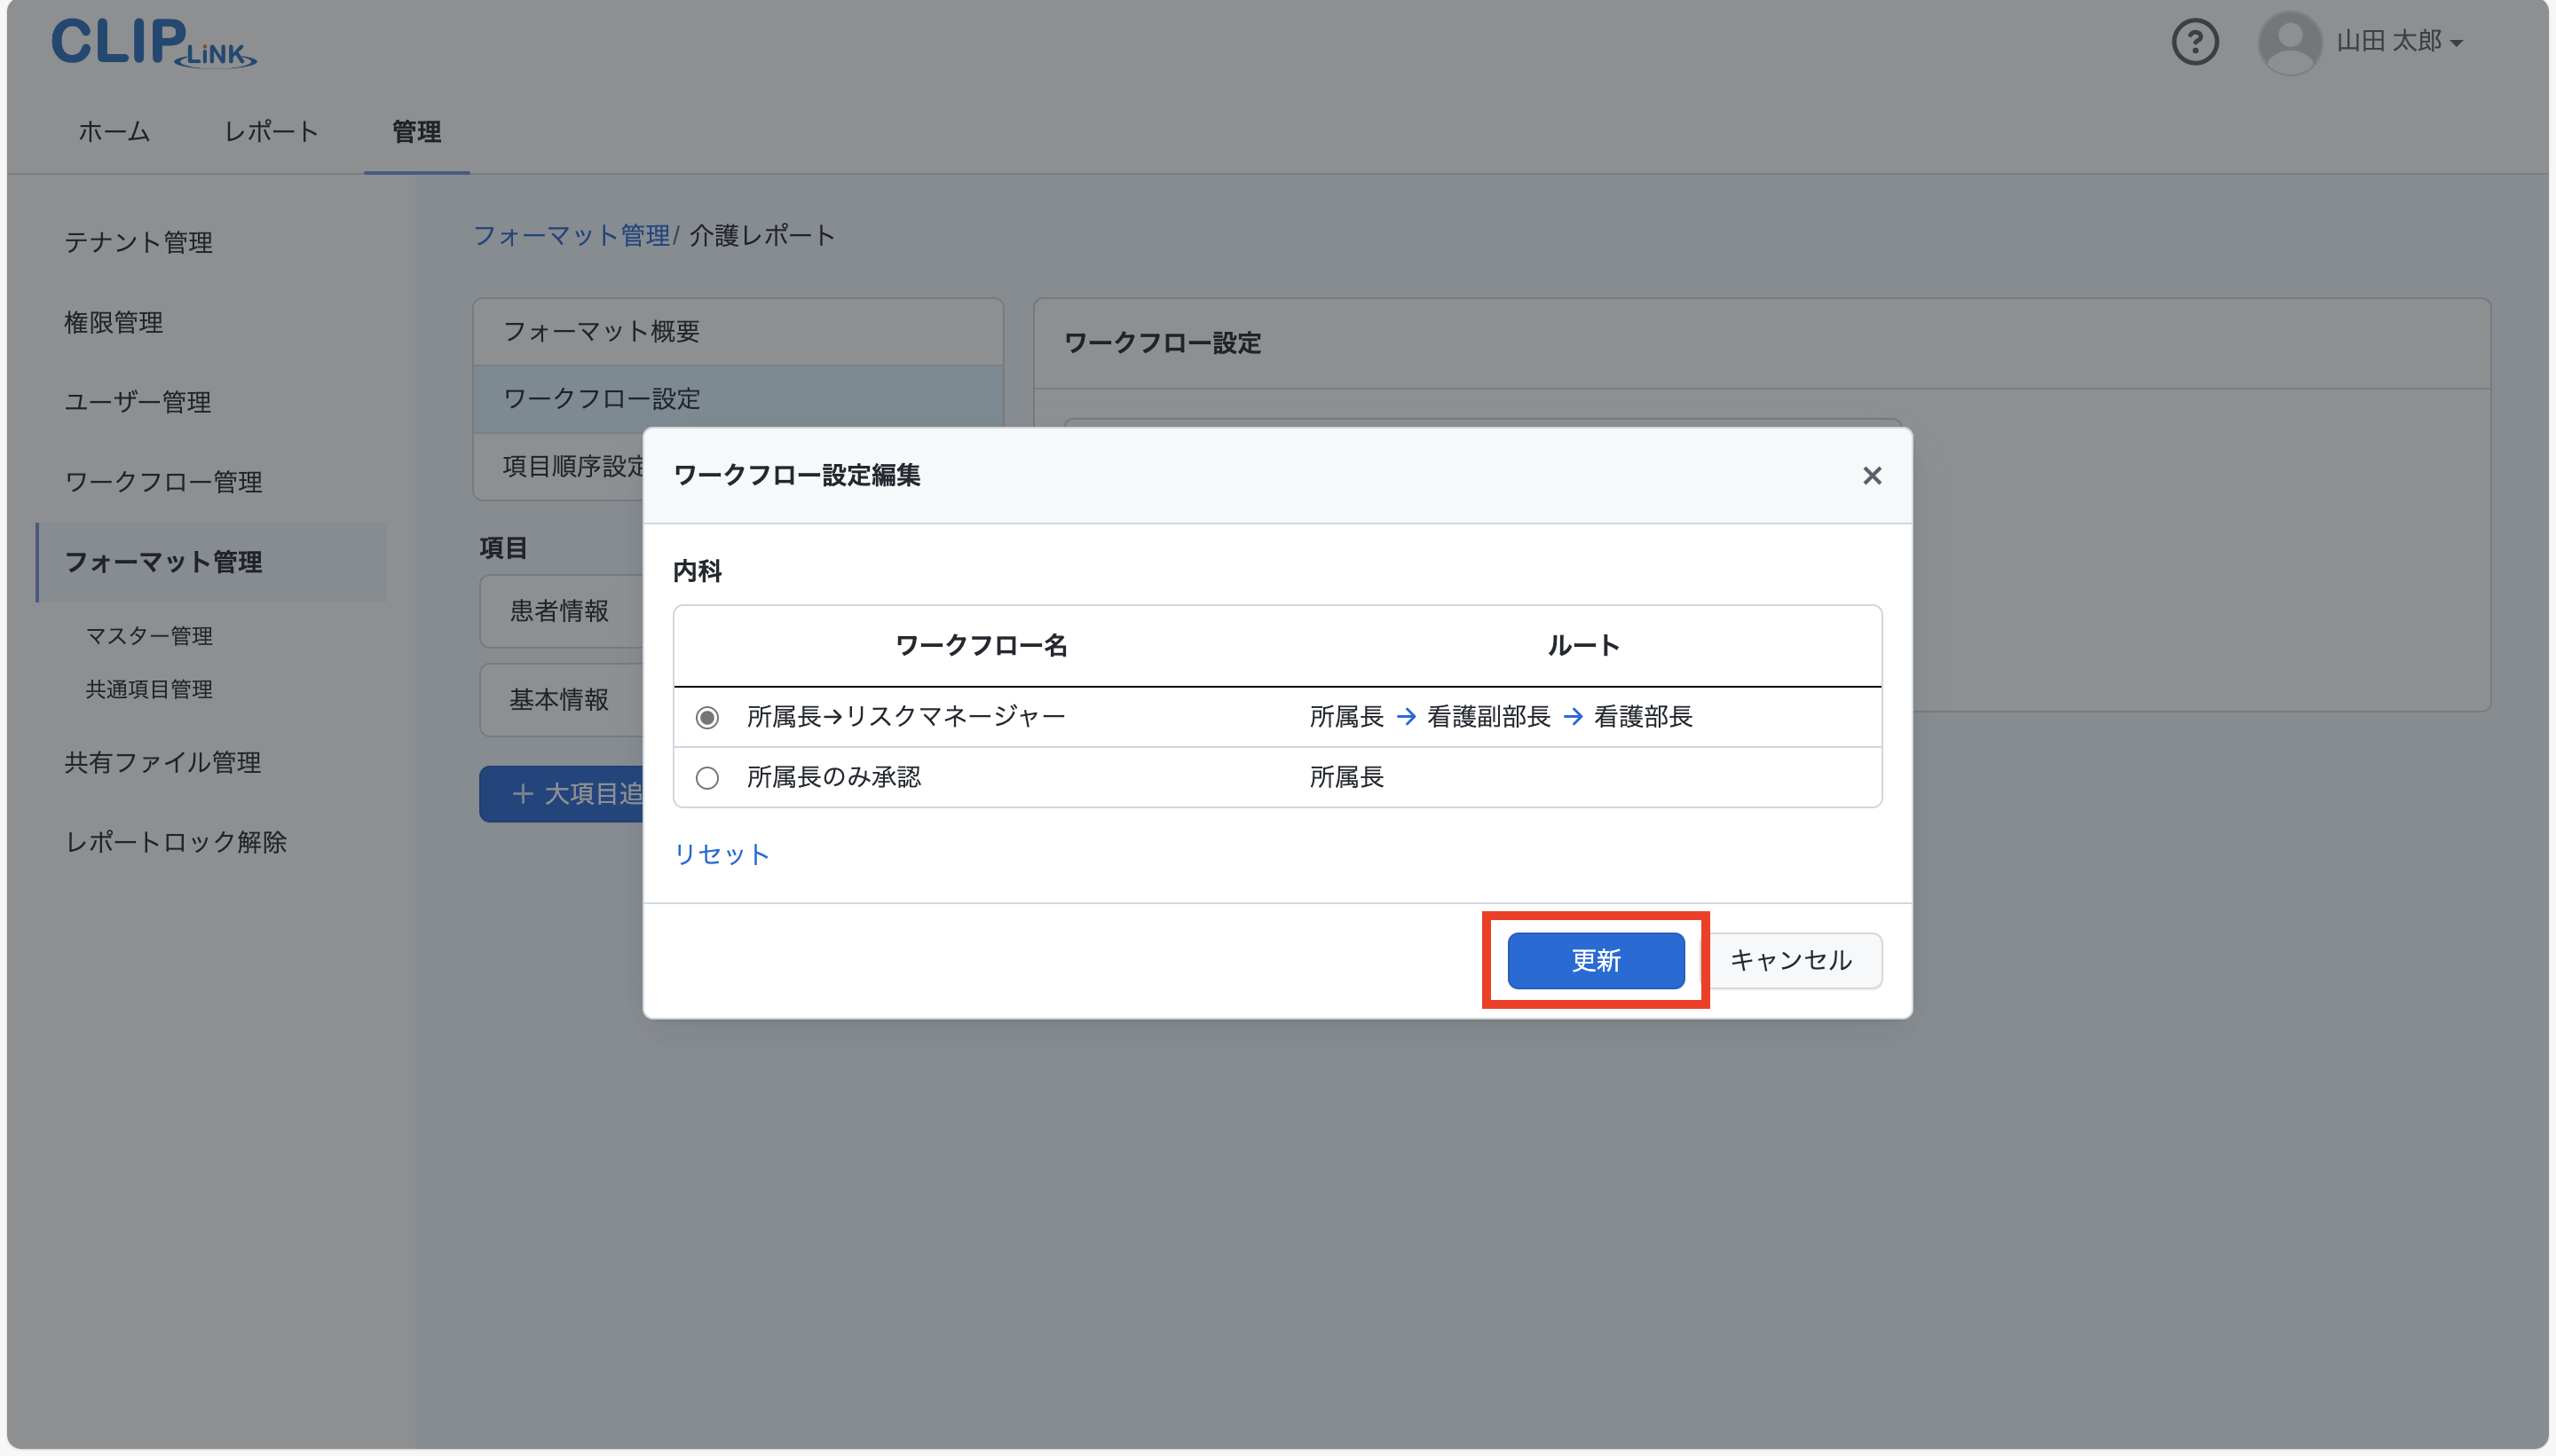Select 共通項目管理 submenu item

[x=149, y=689]
